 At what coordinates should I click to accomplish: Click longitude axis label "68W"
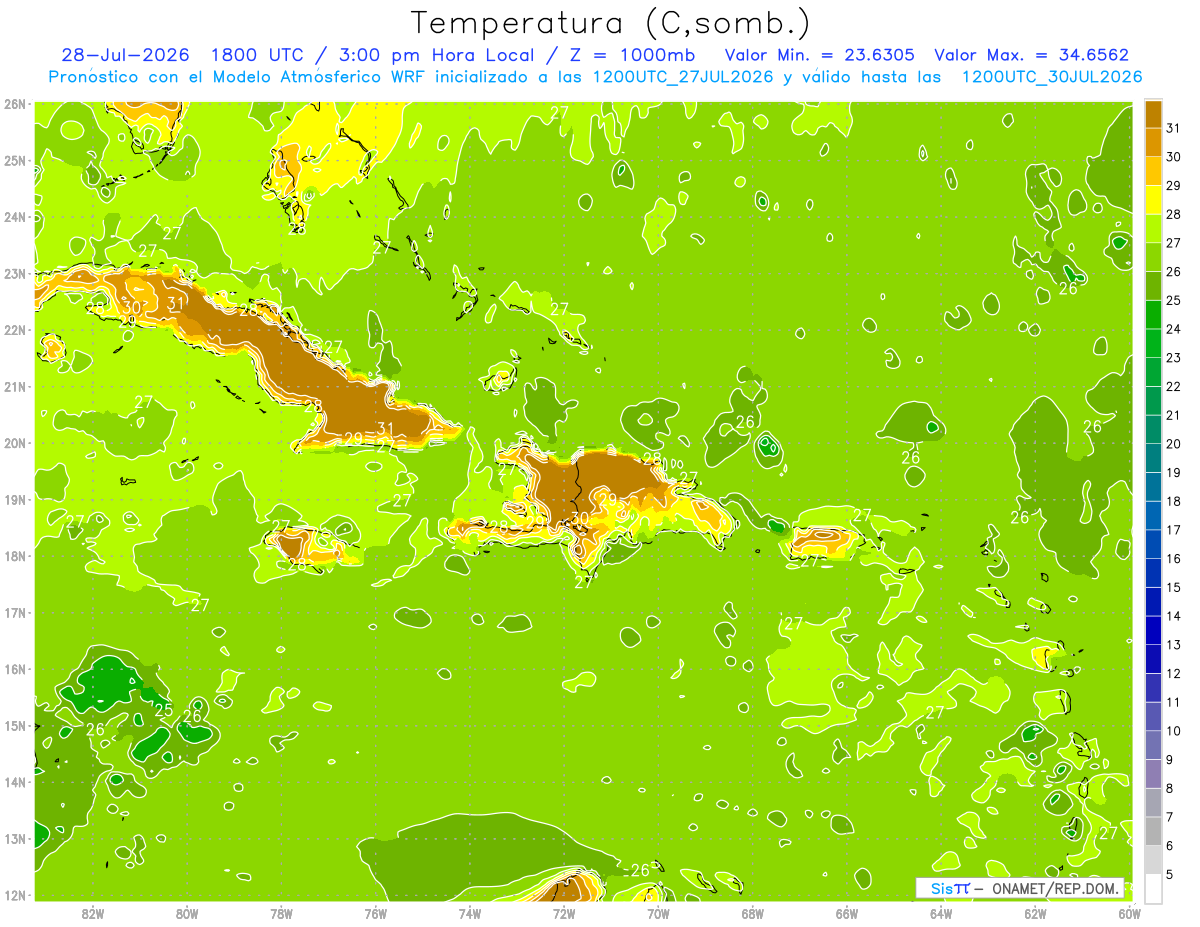coord(752,914)
